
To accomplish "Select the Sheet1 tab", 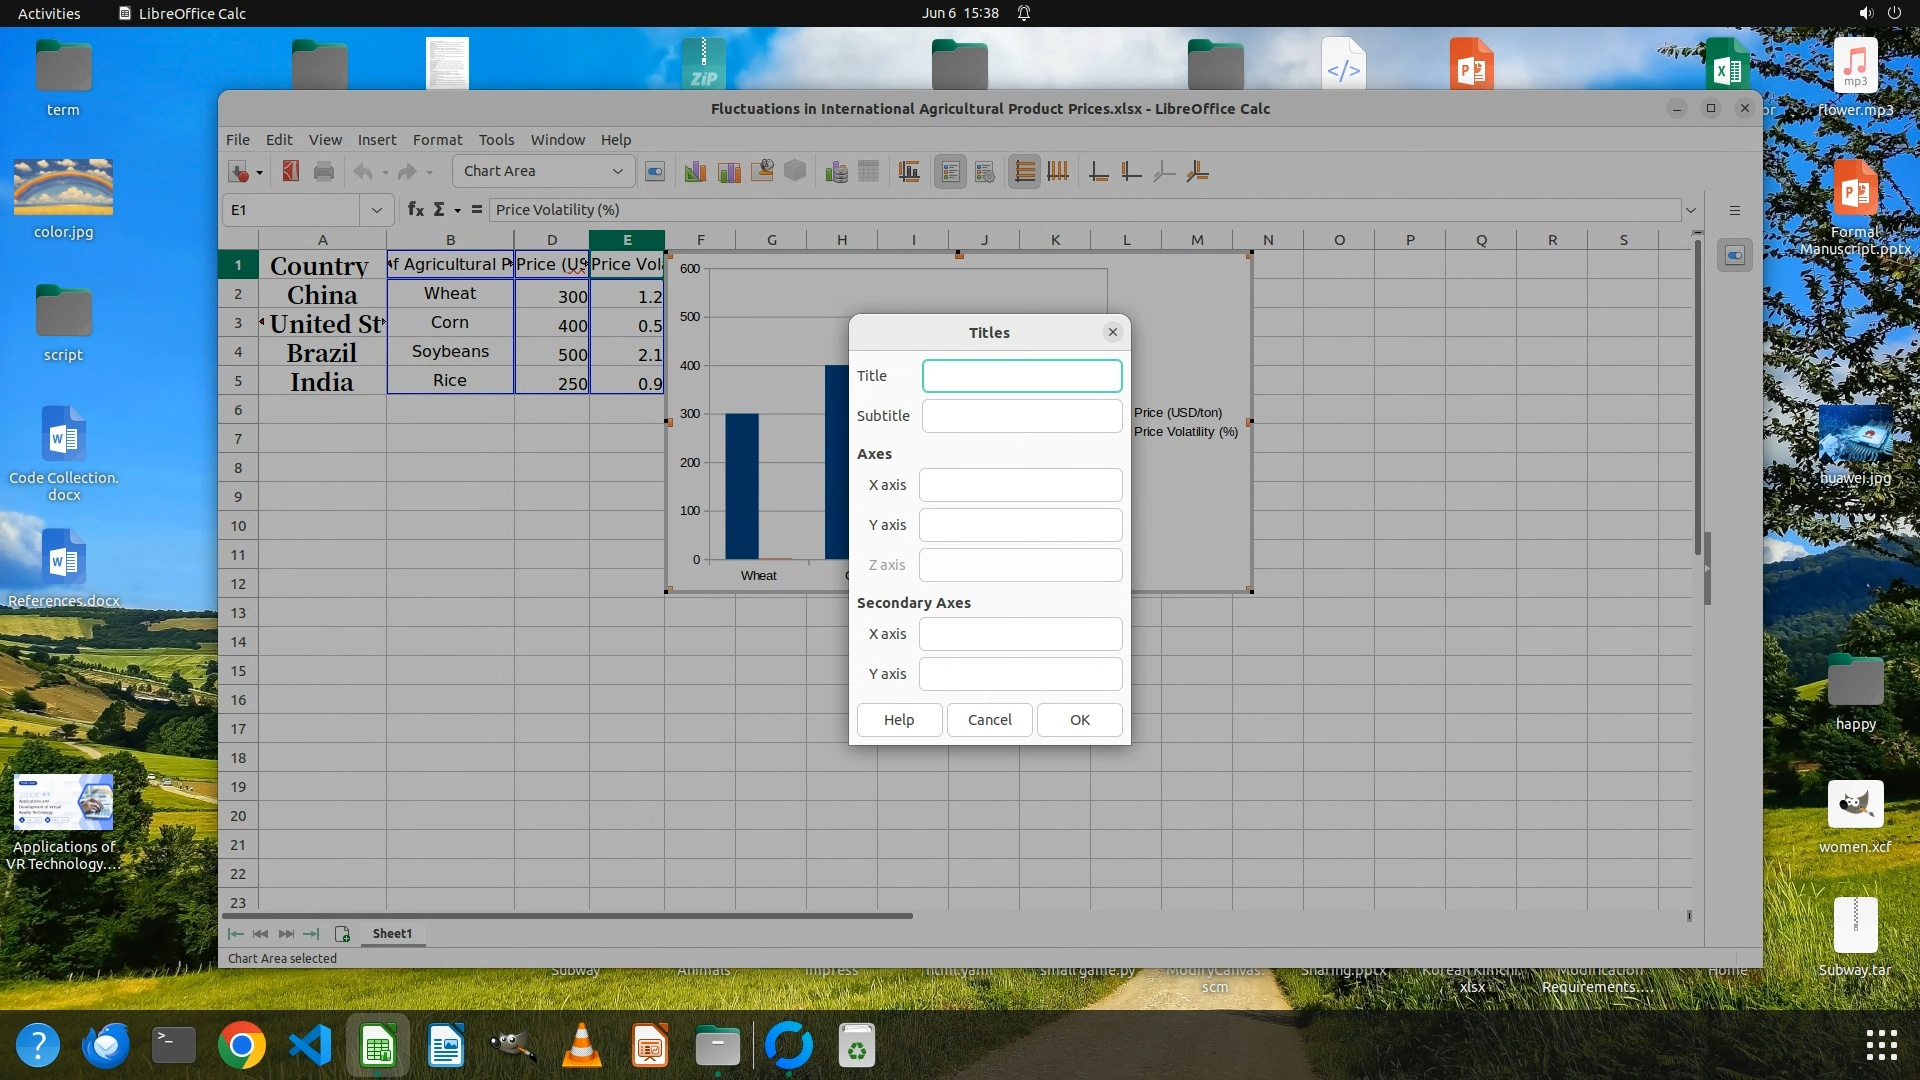I will pos(392,933).
